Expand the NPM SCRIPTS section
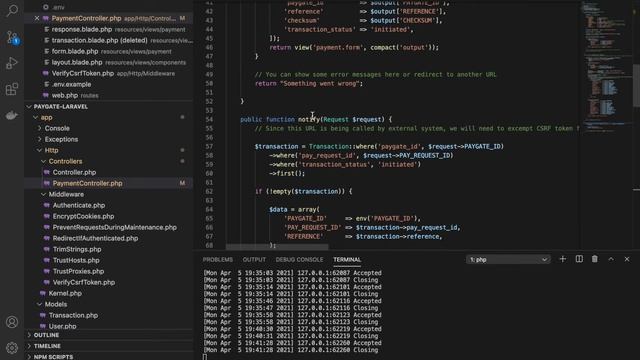 point(109,357)
